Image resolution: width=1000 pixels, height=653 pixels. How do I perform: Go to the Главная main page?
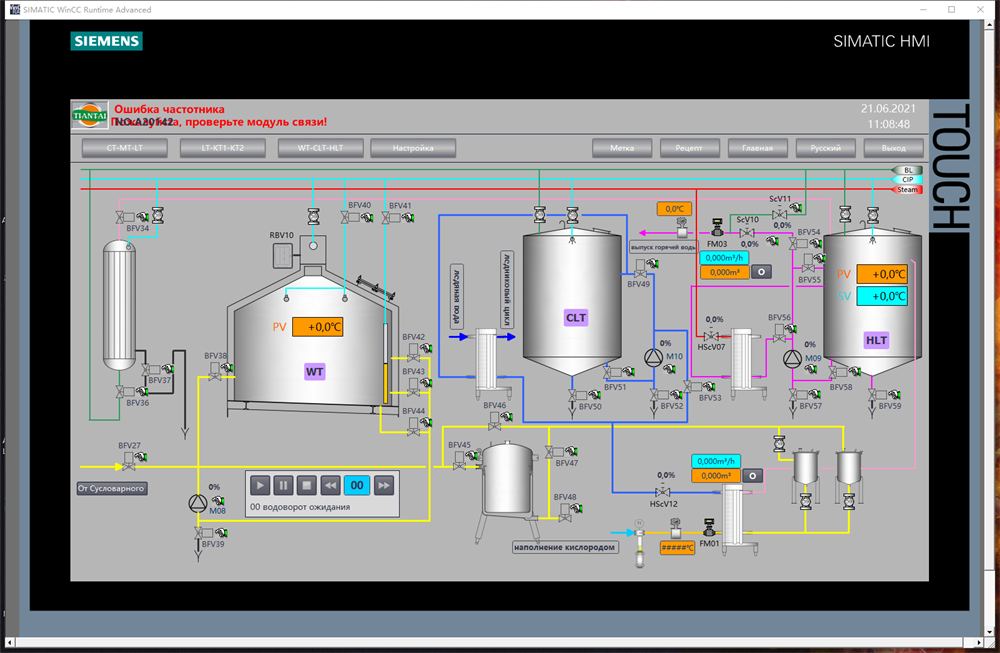(758, 148)
